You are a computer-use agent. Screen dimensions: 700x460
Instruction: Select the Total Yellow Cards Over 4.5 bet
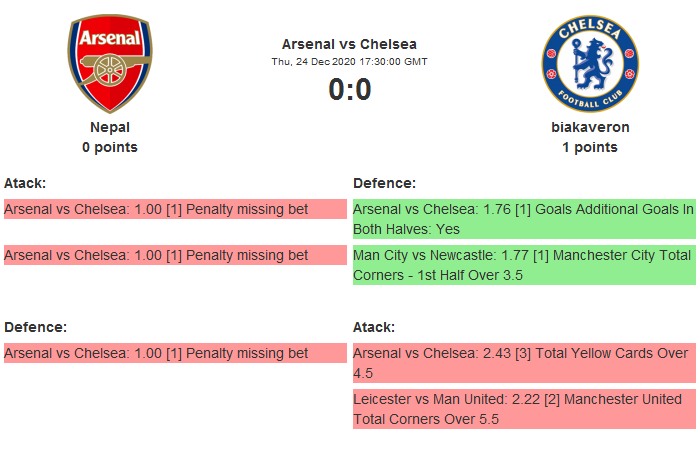(x=523, y=363)
